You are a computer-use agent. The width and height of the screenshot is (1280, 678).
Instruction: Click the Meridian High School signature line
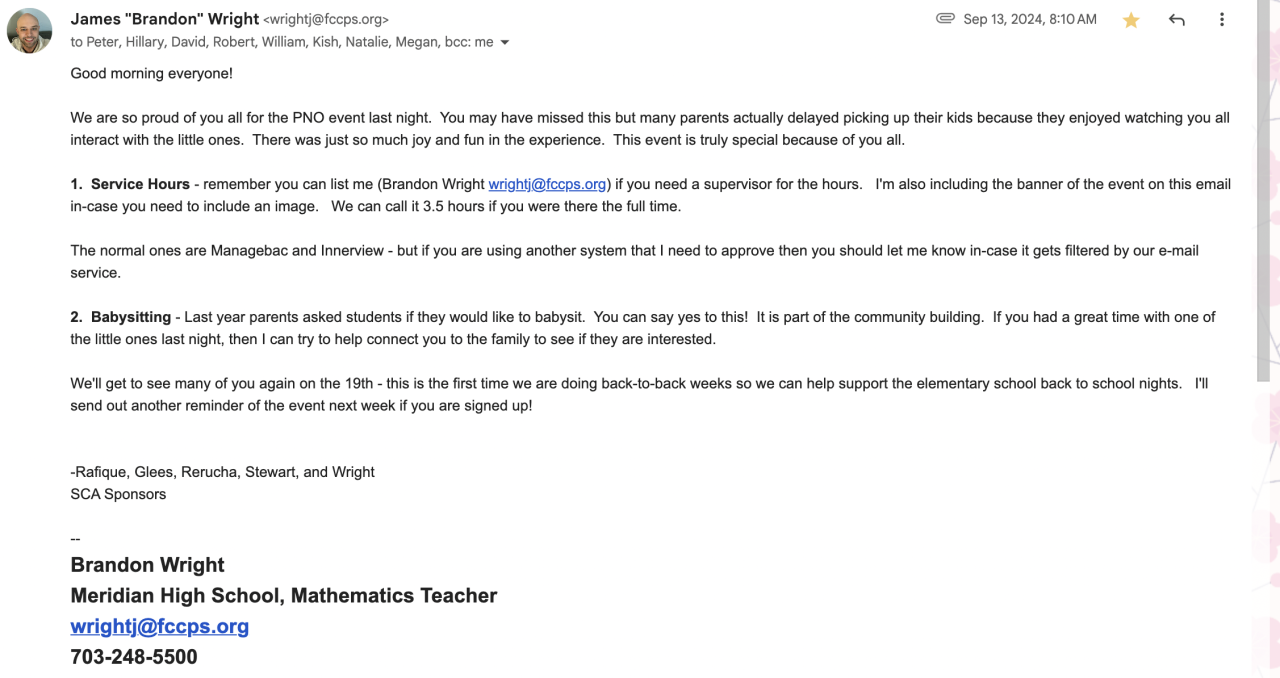(283, 596)
